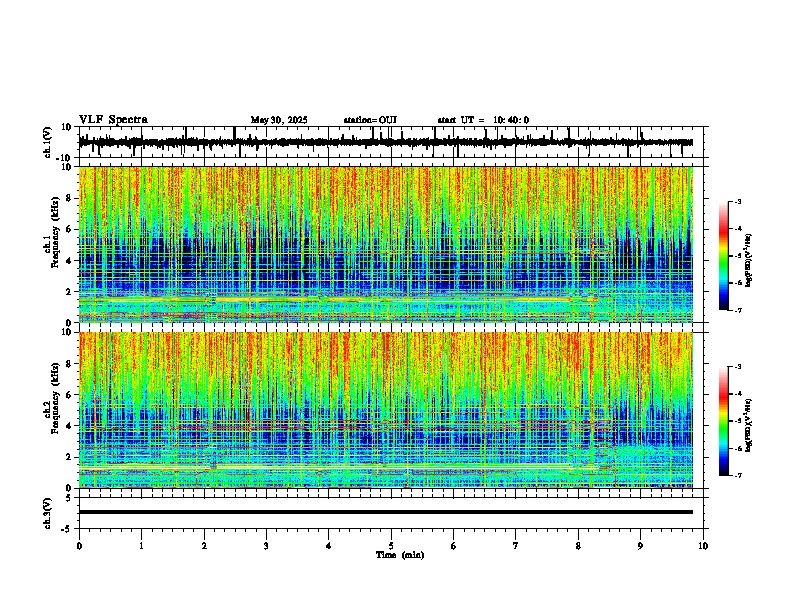Click the time axis tick label "6"

454,546
